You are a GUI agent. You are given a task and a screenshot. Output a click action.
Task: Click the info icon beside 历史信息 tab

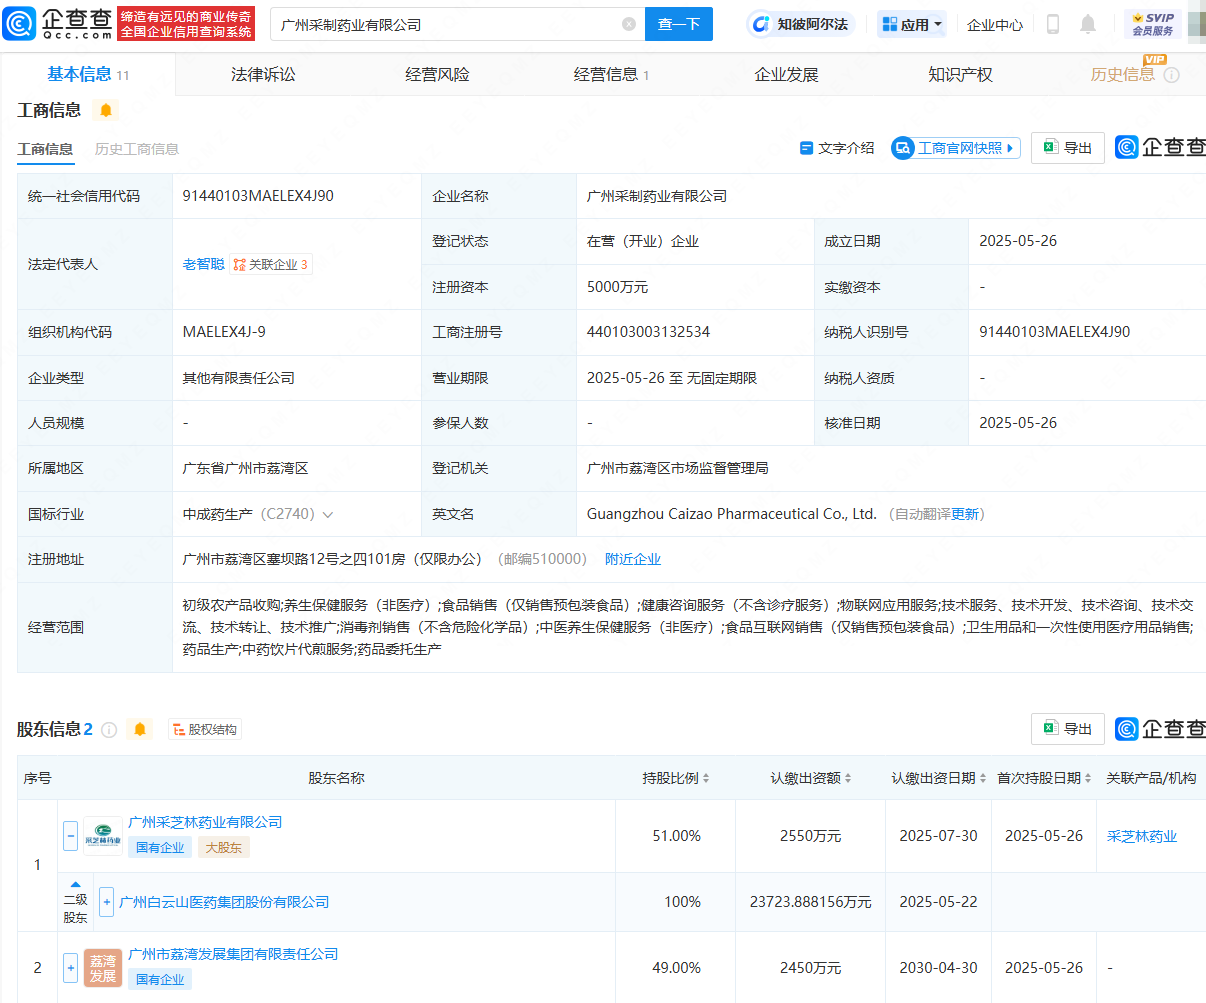(x=1172, y=75)
